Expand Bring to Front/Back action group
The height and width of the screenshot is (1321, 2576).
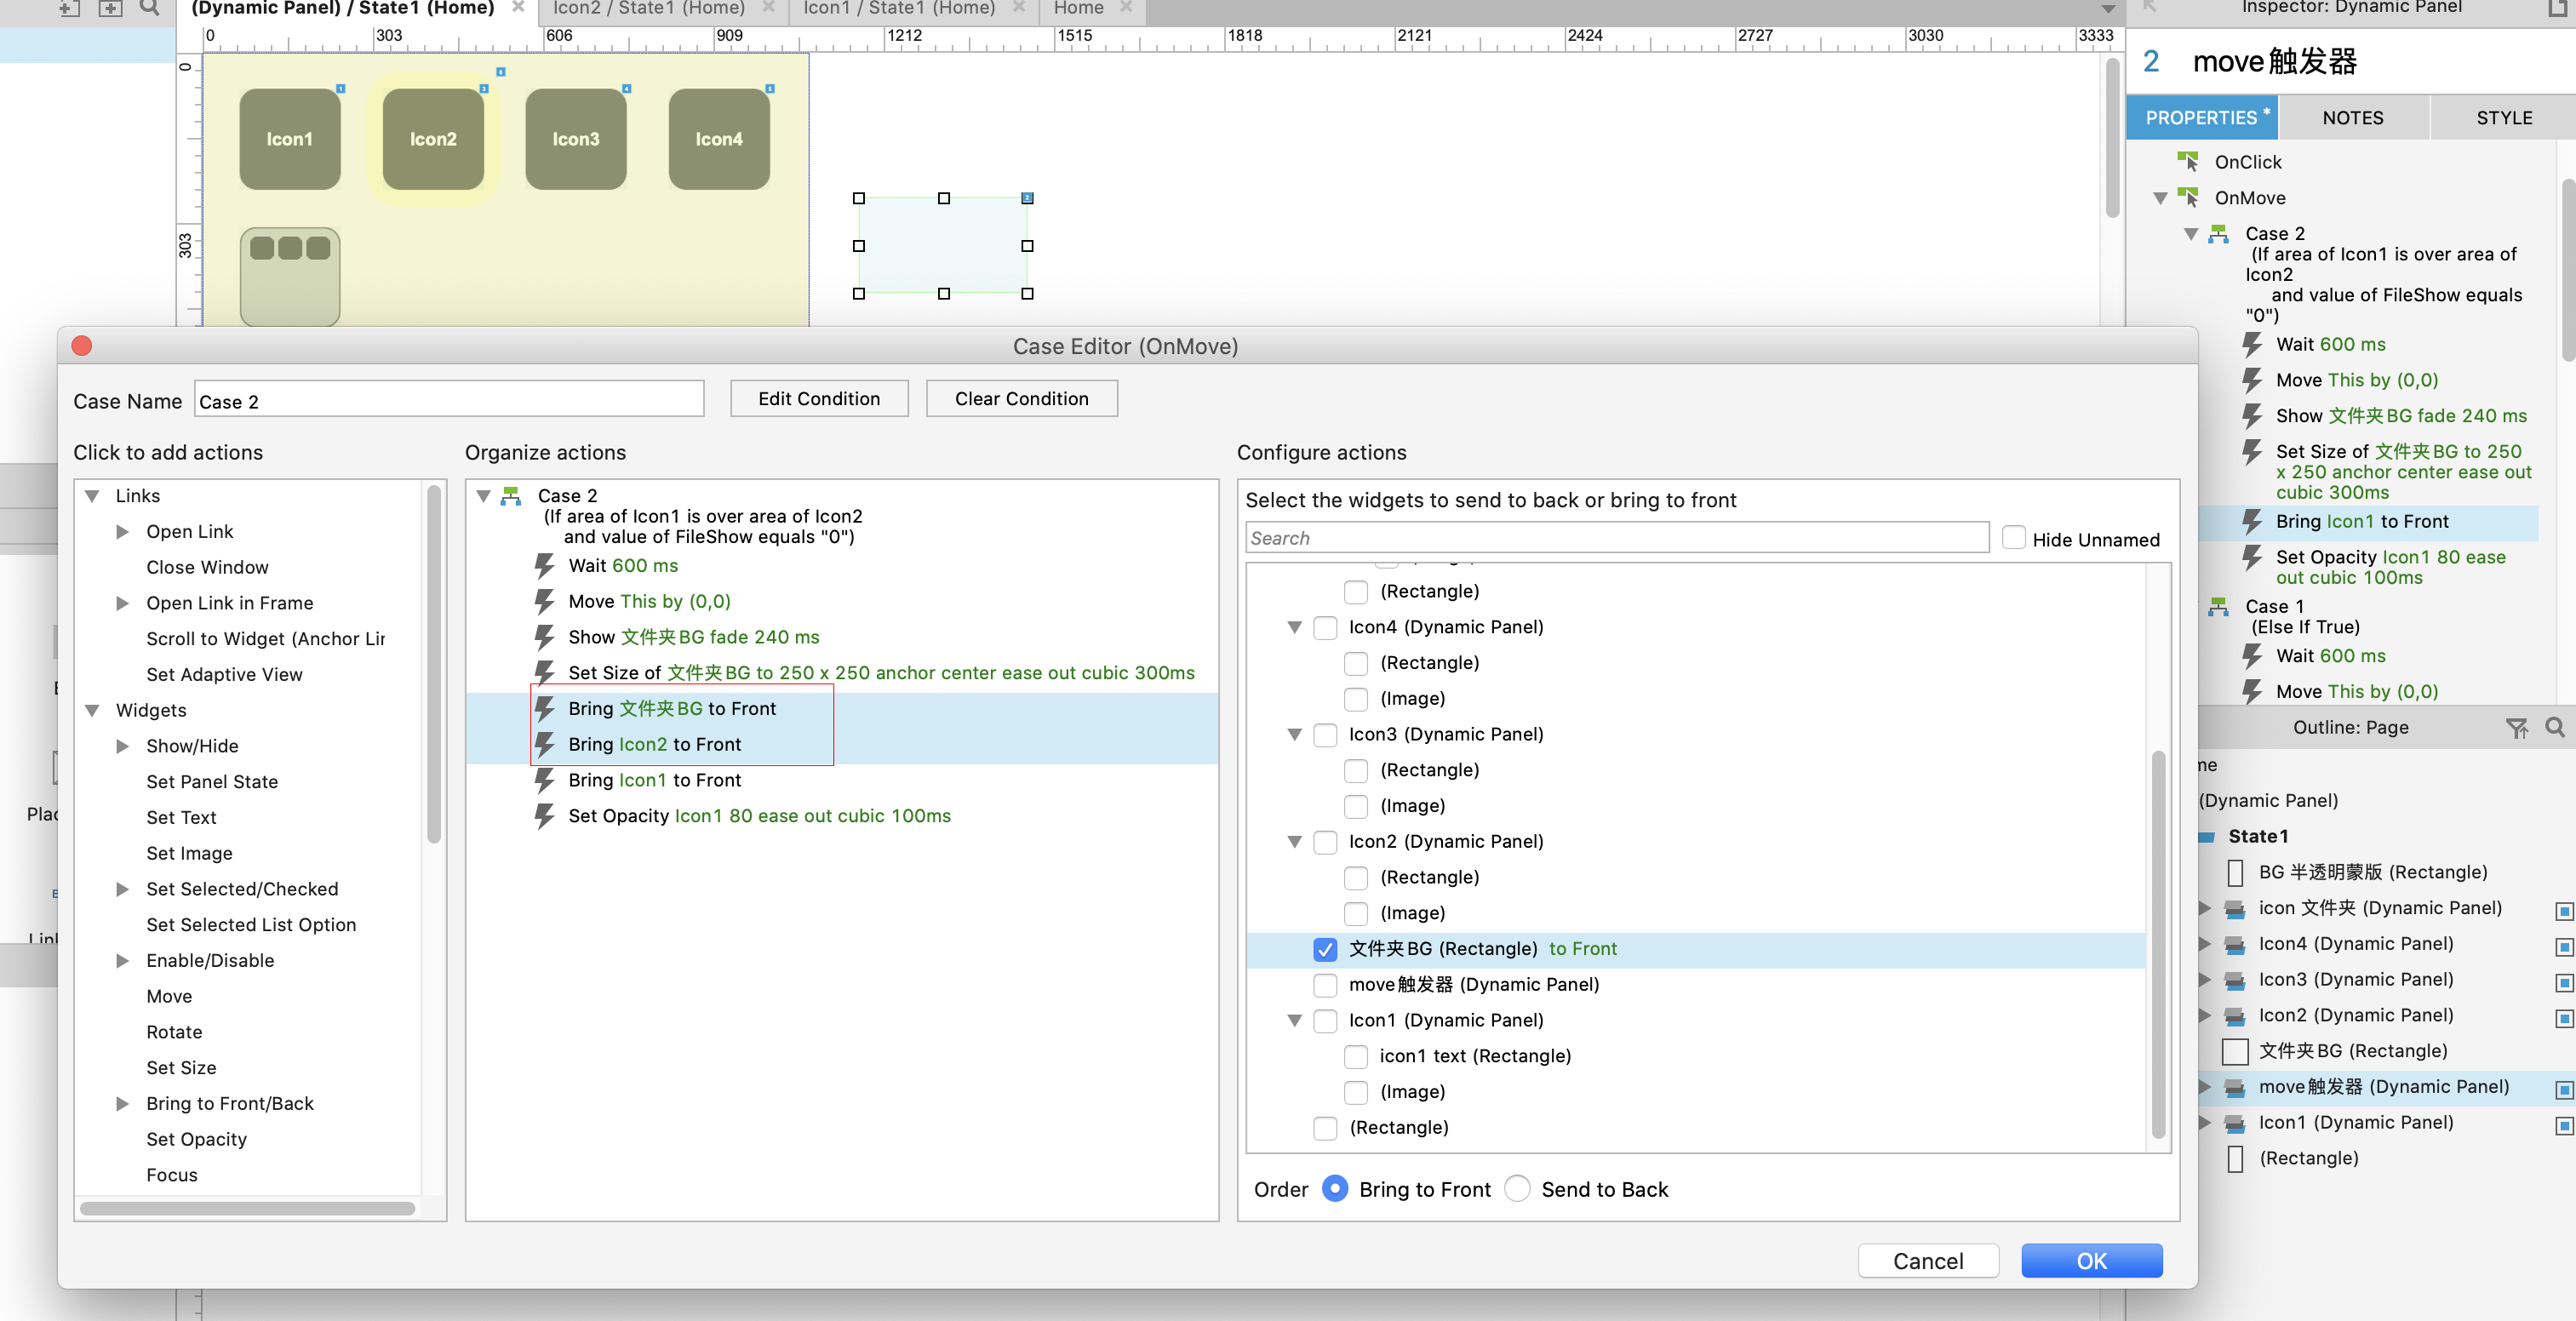[x=122, y=1103]
